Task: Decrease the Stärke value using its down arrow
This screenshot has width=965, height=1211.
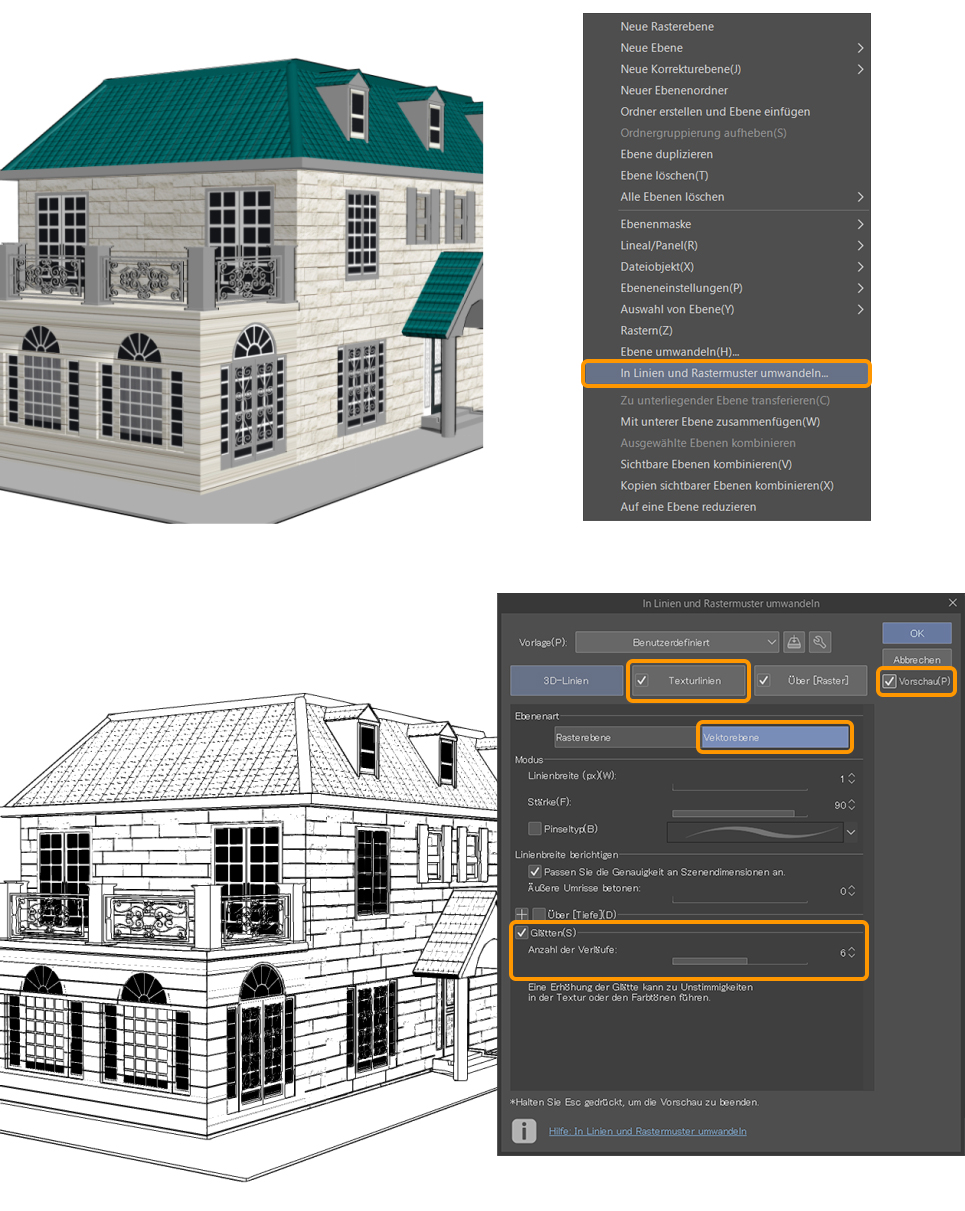Action: pyautogui.click(x=852, y=809)
